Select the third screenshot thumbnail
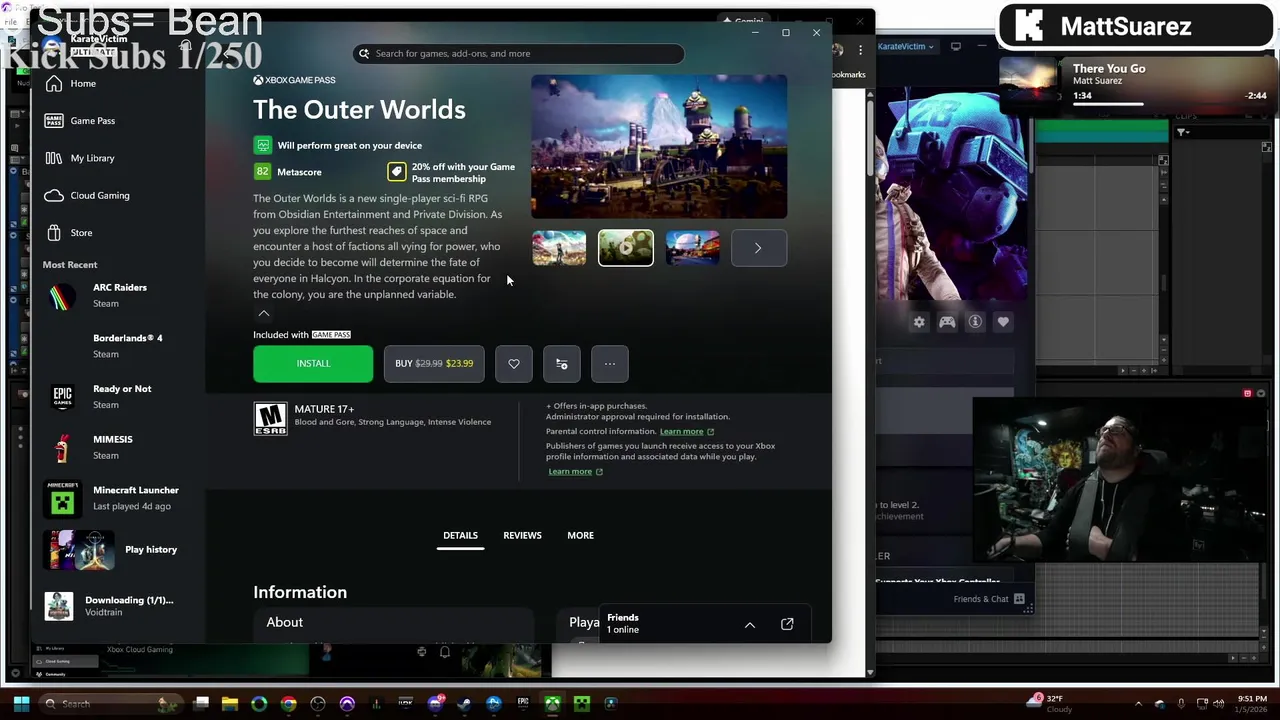The width and height of the screenshot is (1280, 720). [x=692, y=248]
